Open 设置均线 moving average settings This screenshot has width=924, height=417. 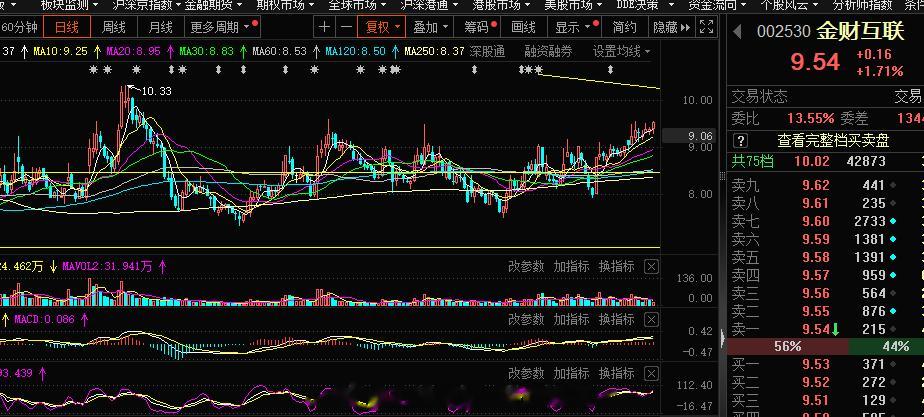point(622,52)
